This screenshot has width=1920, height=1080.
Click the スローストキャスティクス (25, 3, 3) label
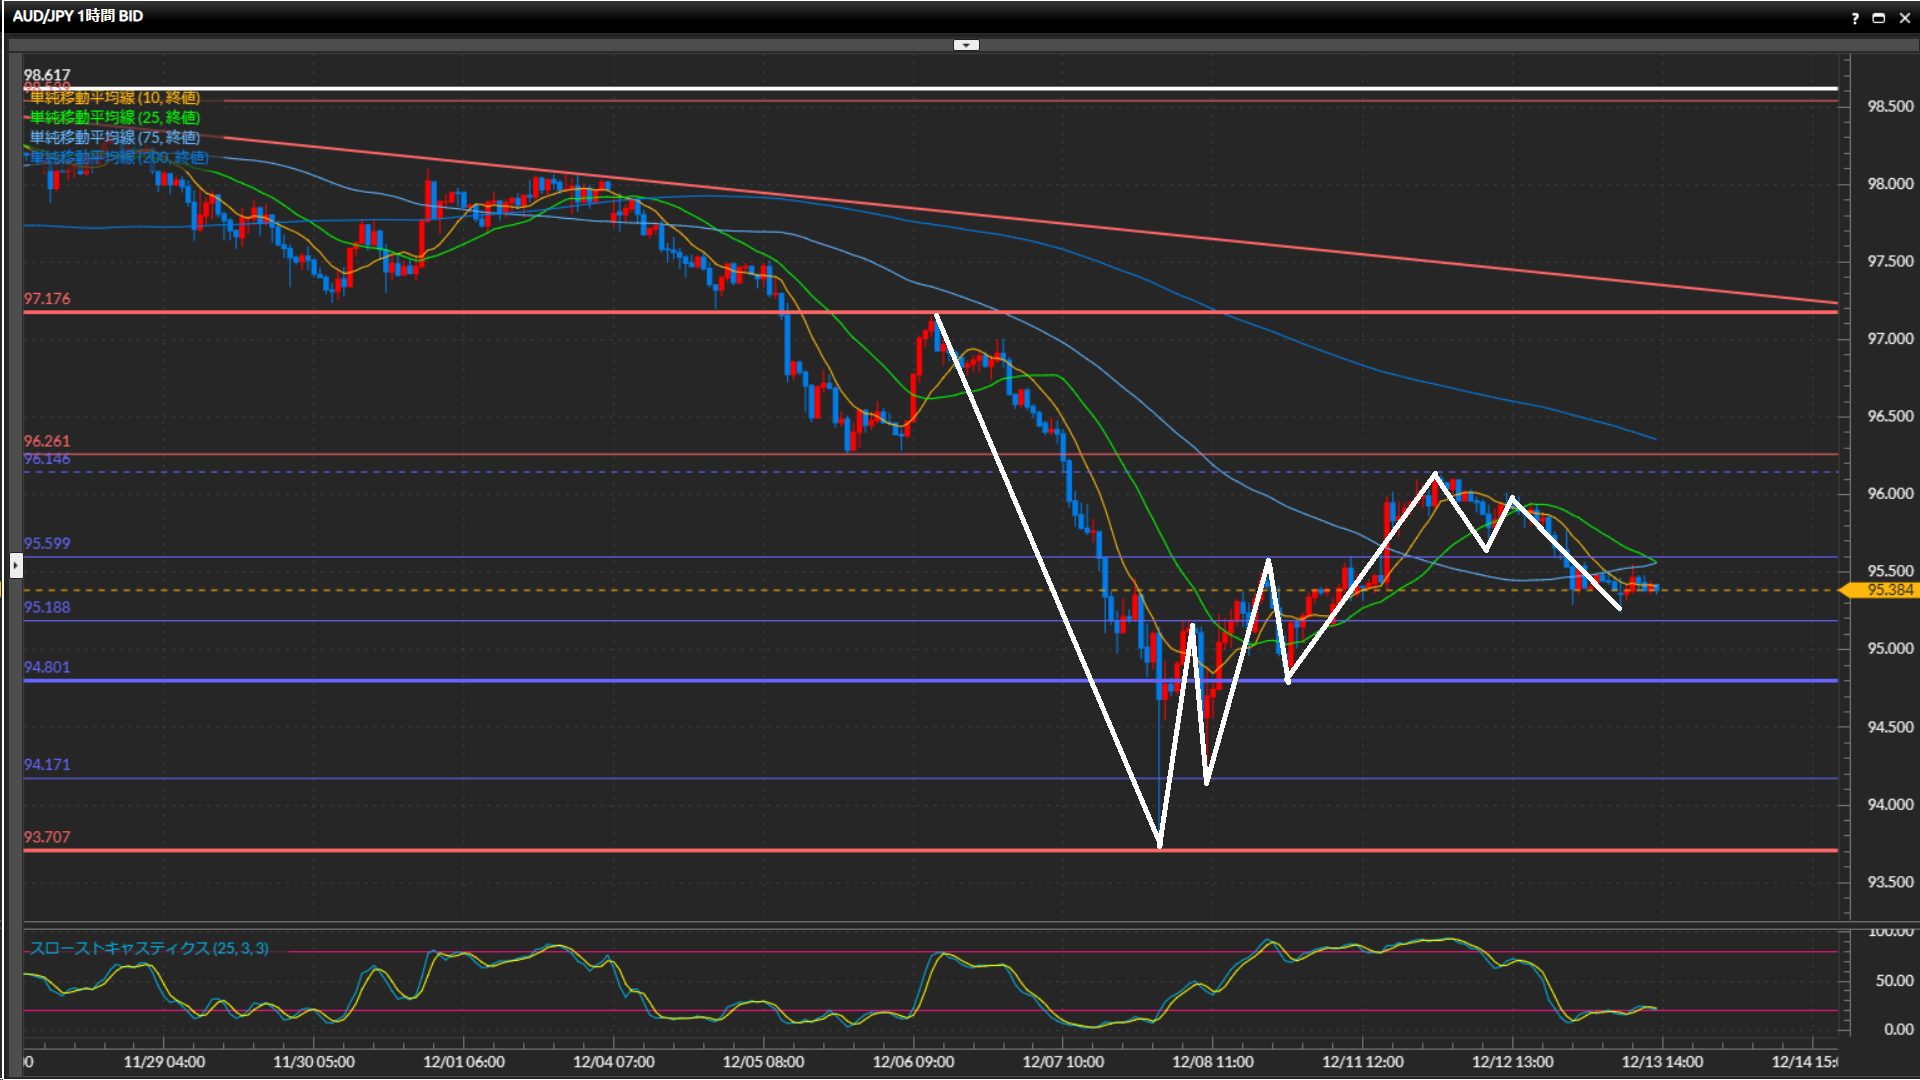(149, 948)
